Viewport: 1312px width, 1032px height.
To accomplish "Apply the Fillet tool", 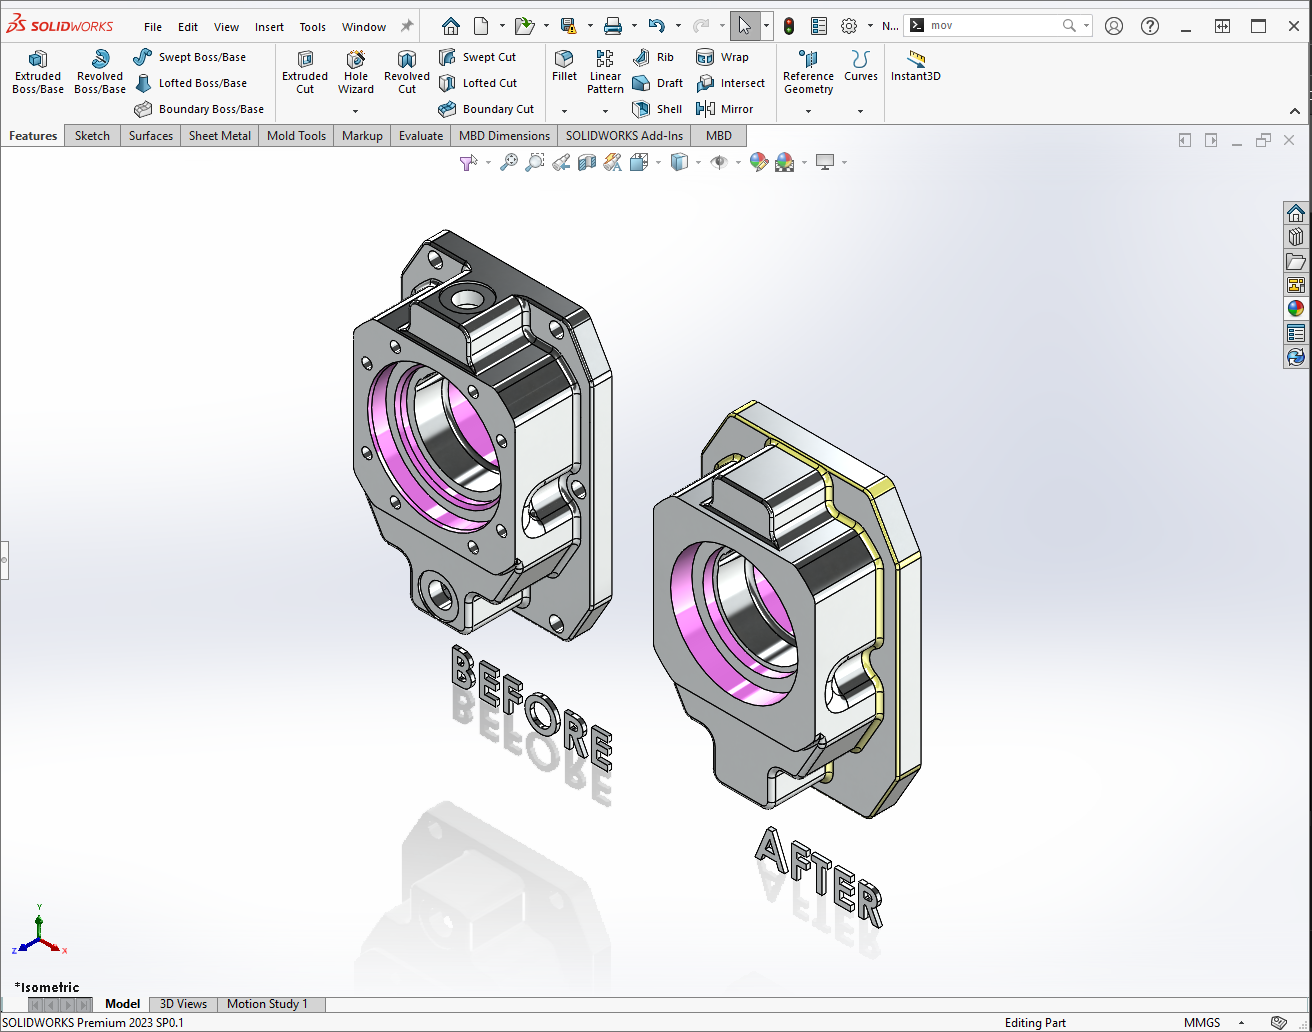I will point(564,66).
